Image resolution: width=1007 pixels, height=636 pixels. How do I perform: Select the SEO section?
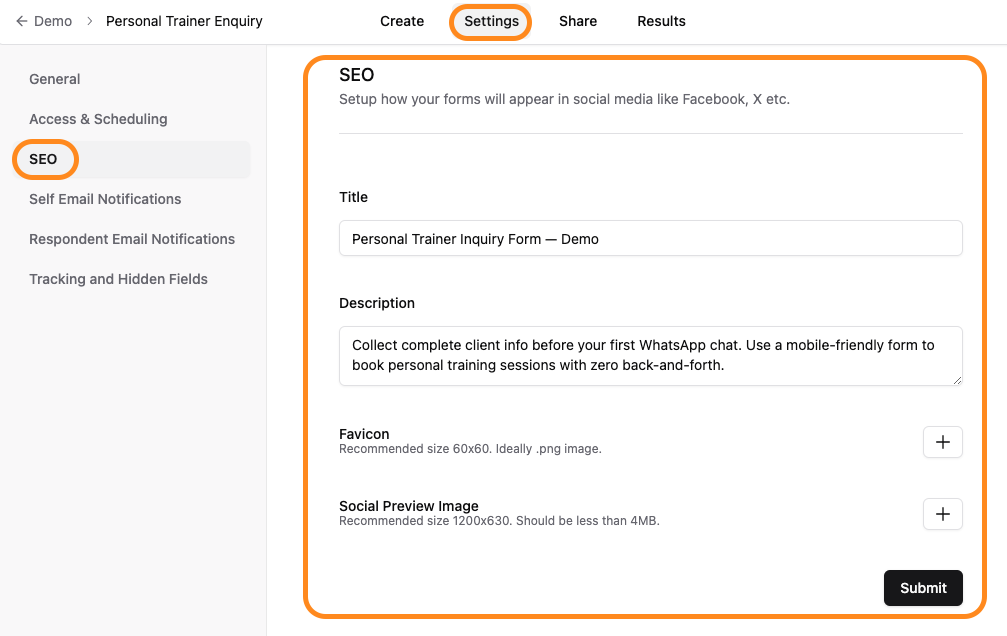(x=44, y=159)
